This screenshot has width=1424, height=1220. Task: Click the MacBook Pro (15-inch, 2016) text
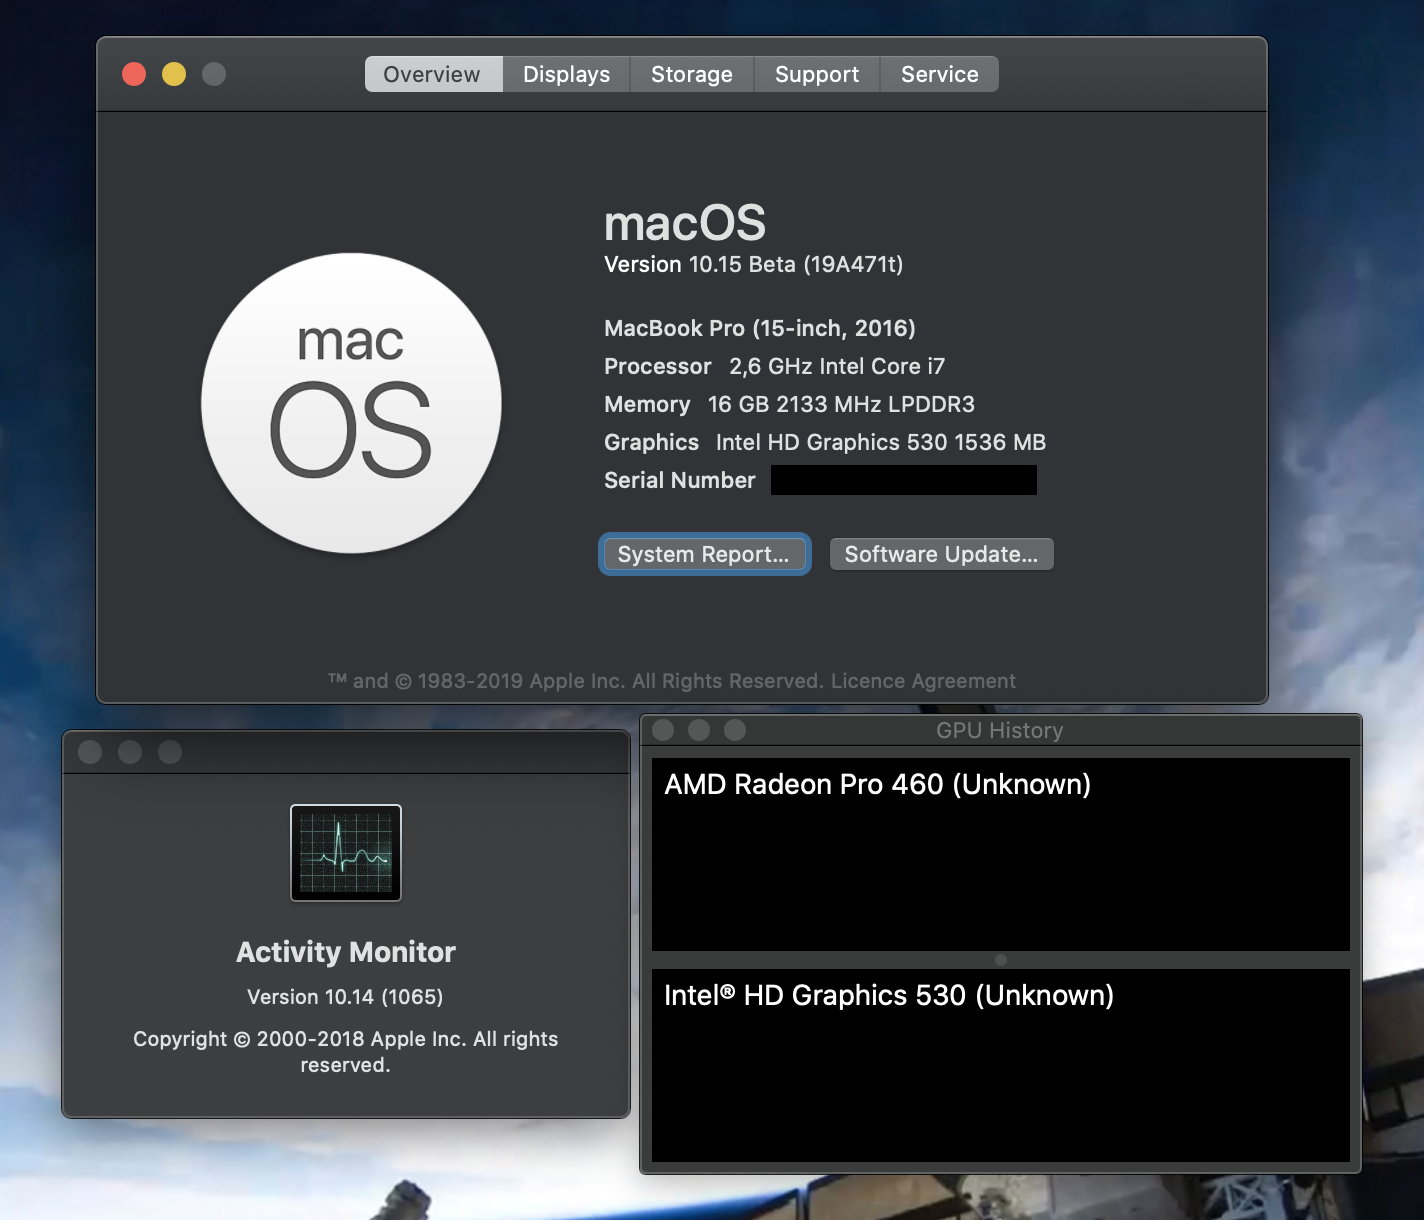(x=760, y=328)
